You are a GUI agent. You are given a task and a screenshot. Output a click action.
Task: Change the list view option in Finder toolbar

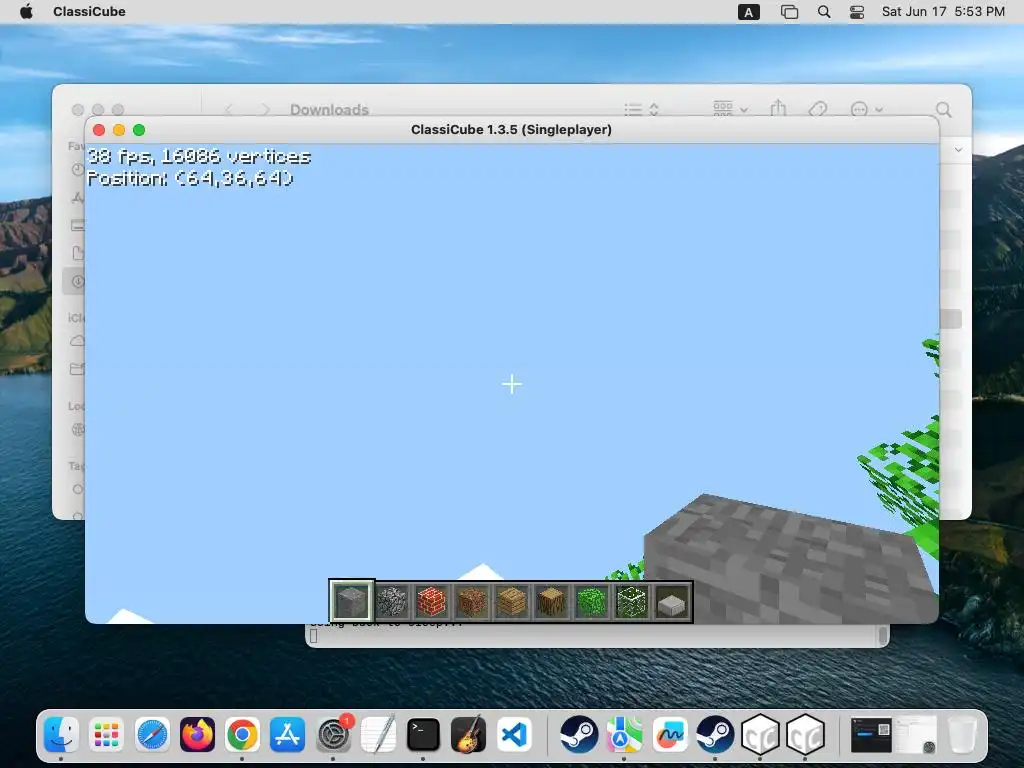[x=641, y=109]
